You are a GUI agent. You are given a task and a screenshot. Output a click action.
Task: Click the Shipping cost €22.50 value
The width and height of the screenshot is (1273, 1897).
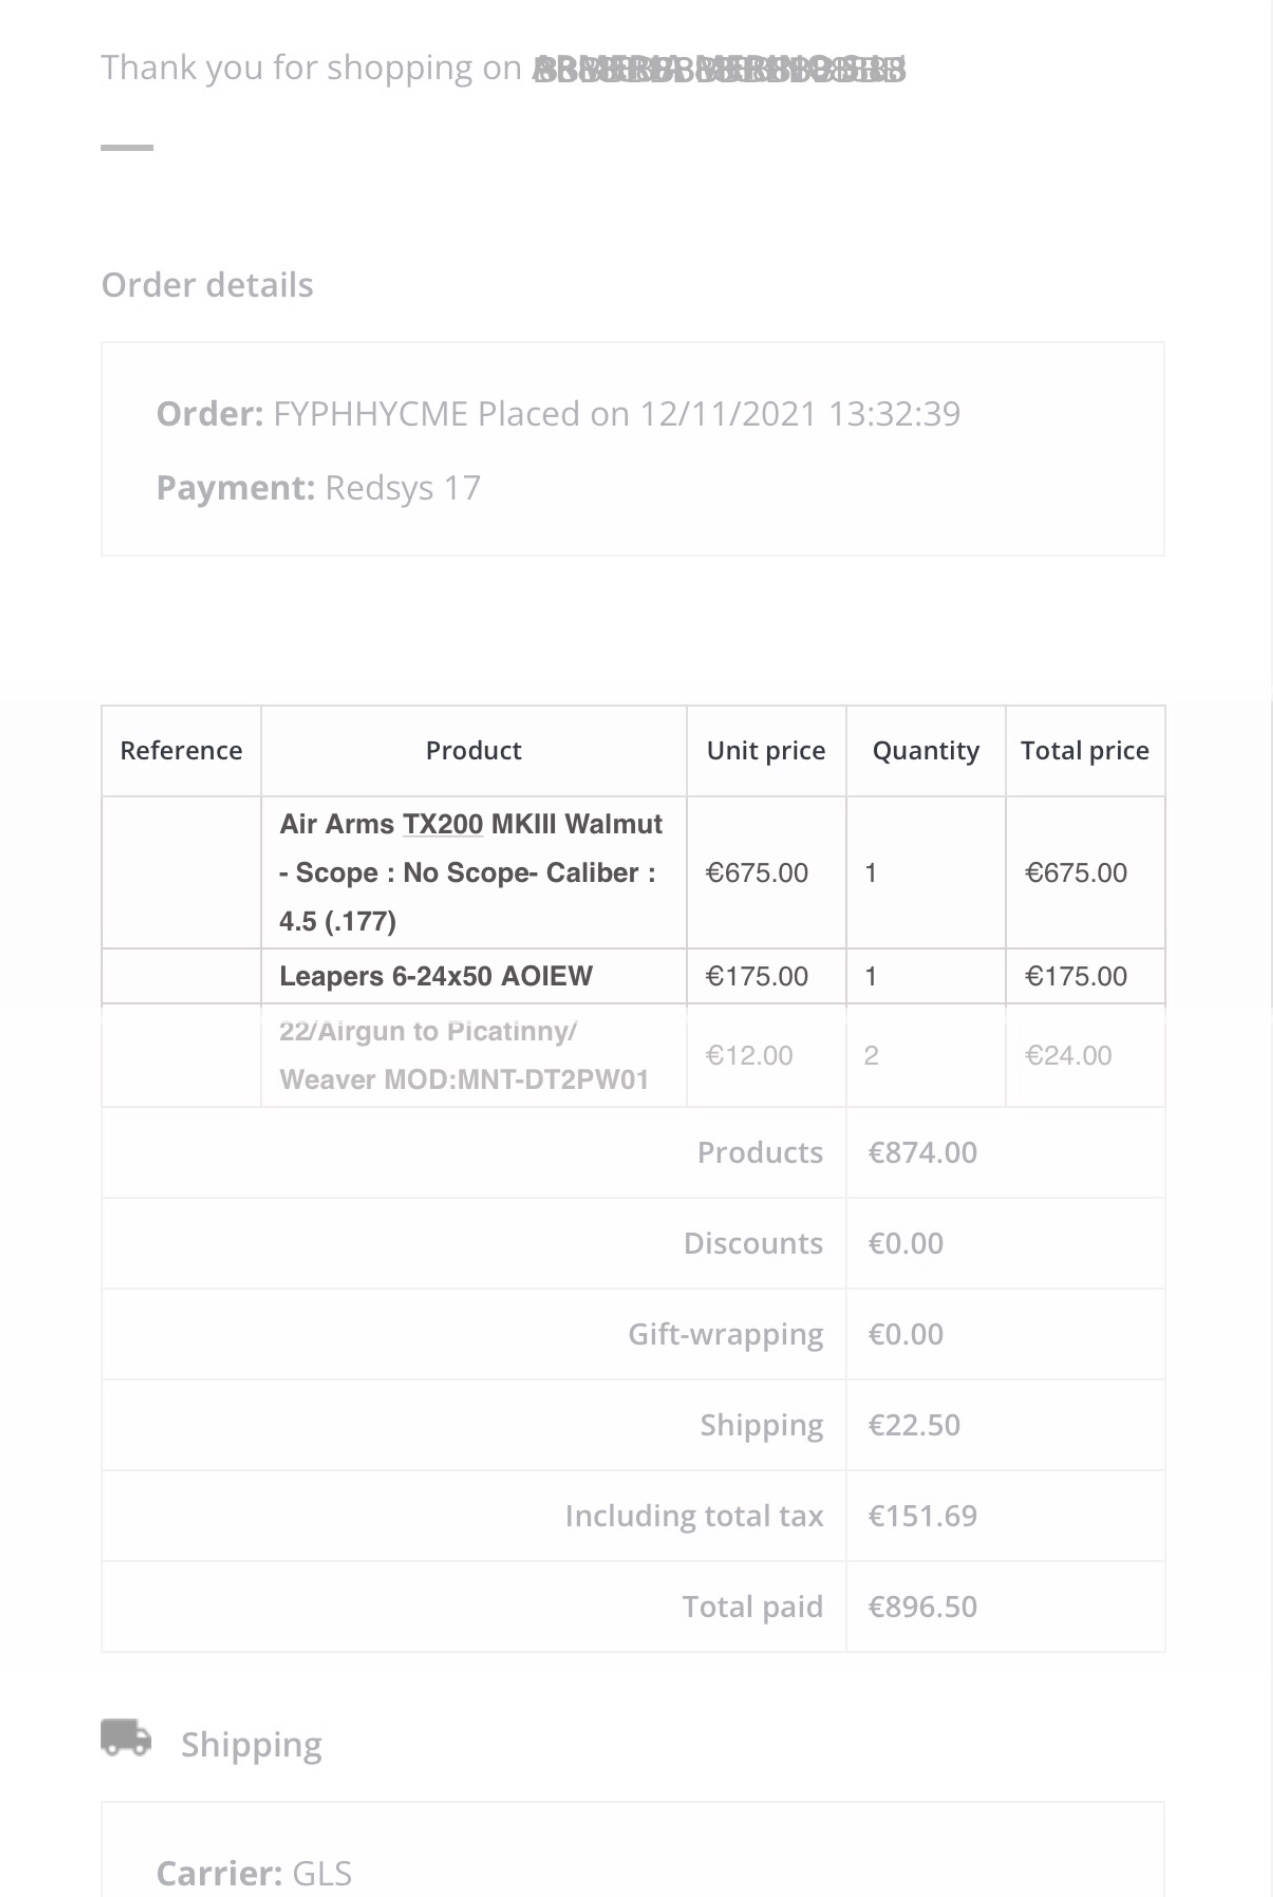click(914, 1425)
